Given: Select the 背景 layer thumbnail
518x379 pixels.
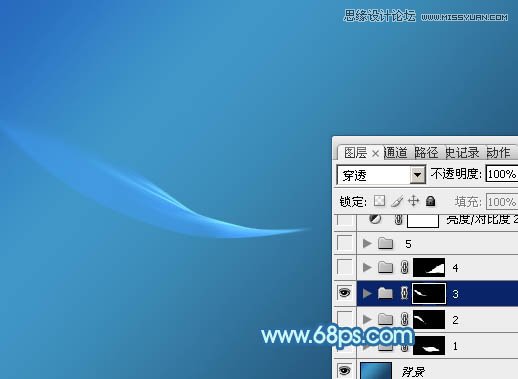Looking at the screenshot, I should click(376, 371).
